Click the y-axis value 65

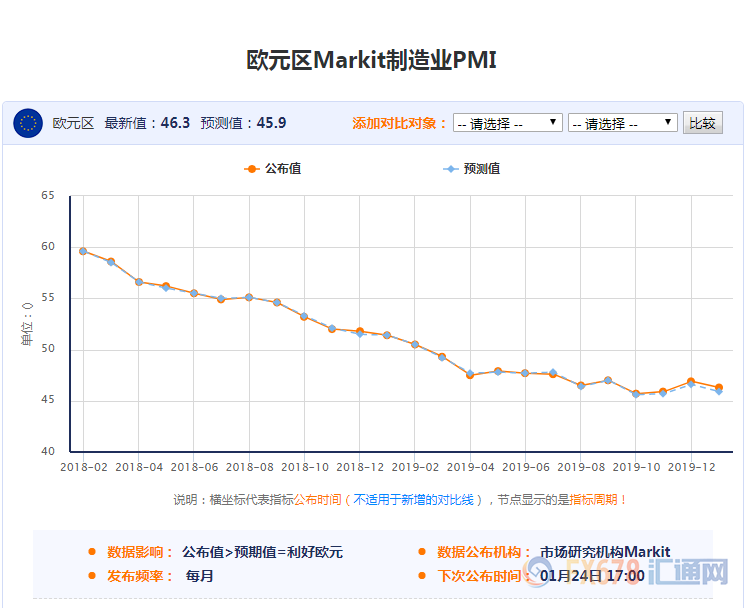click(48, 196)
